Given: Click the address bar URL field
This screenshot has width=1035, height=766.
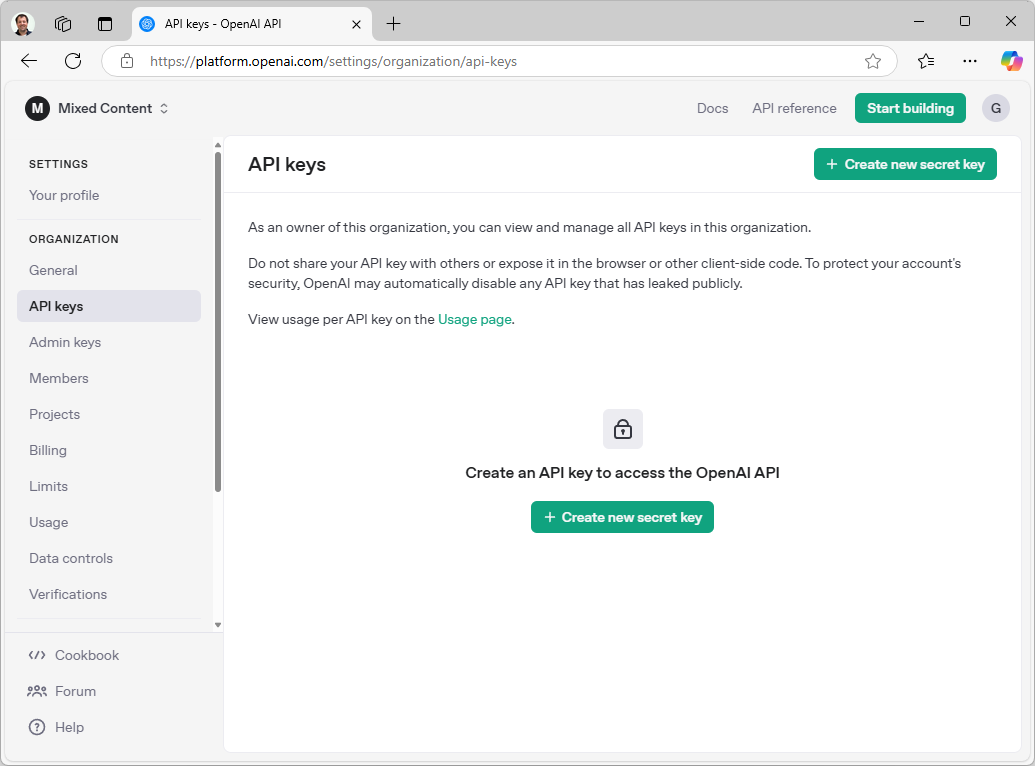Looking at the screenshot, I should [x=499, y=61].
